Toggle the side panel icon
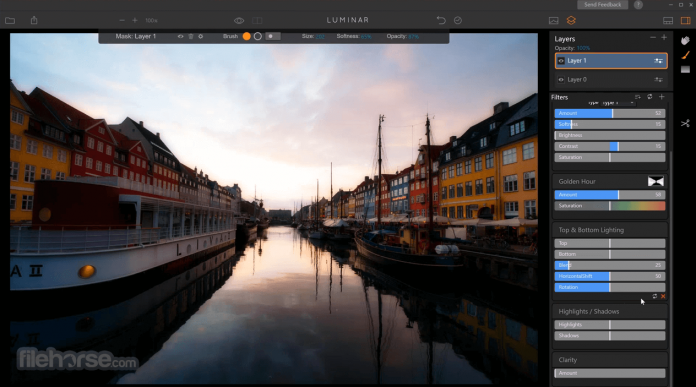The height and width of the screenshot is (387, 696). coord(686,20)
